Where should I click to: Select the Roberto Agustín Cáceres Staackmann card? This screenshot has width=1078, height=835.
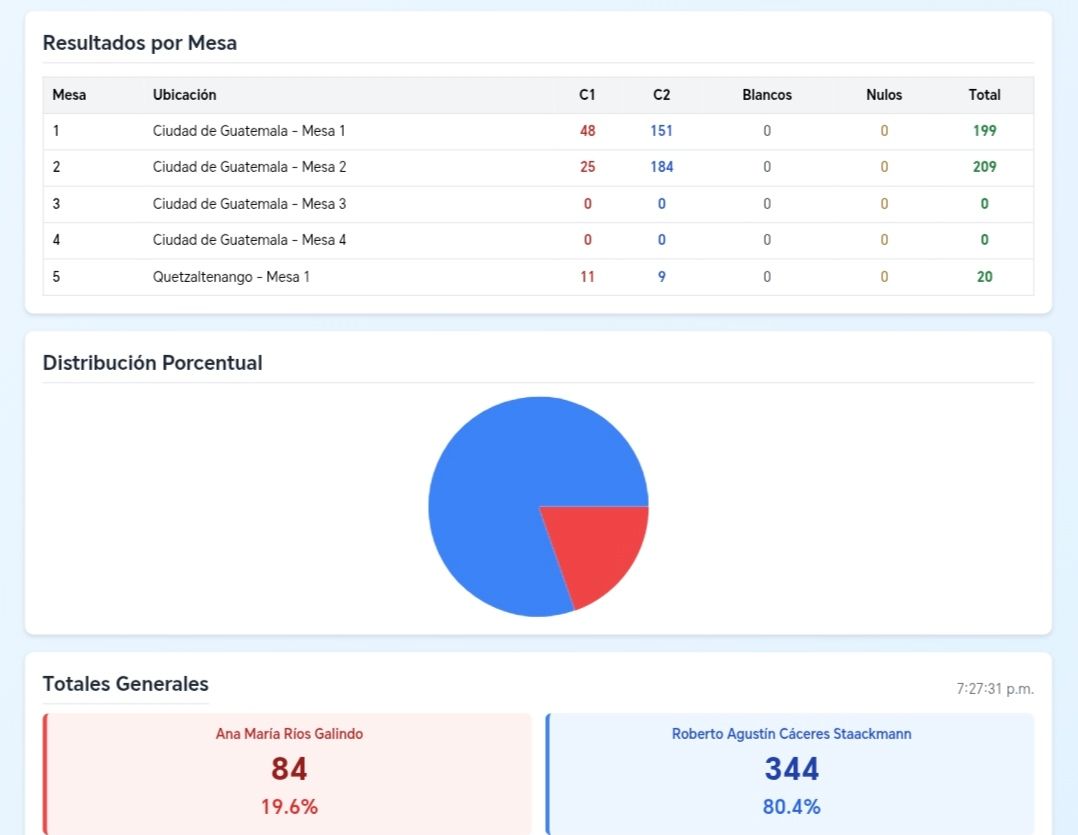pyautogui.click(x=791, y=772)
